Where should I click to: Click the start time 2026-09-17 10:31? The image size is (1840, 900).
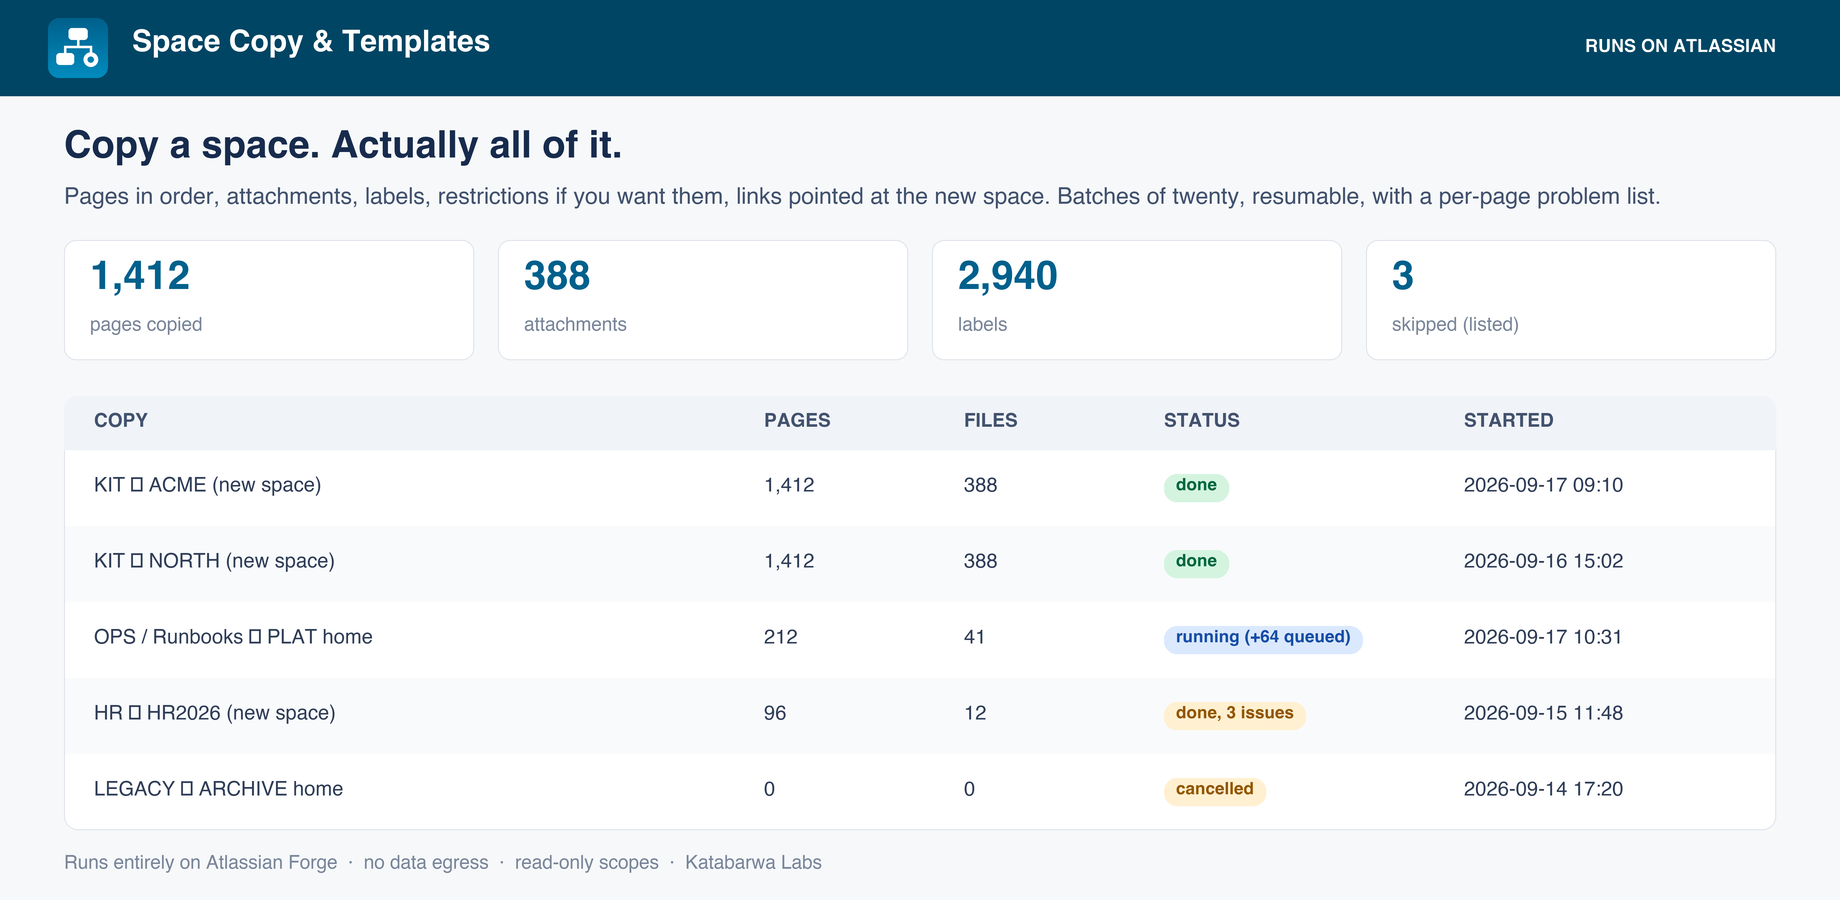pyautogui.click(x=1543, y=637)
